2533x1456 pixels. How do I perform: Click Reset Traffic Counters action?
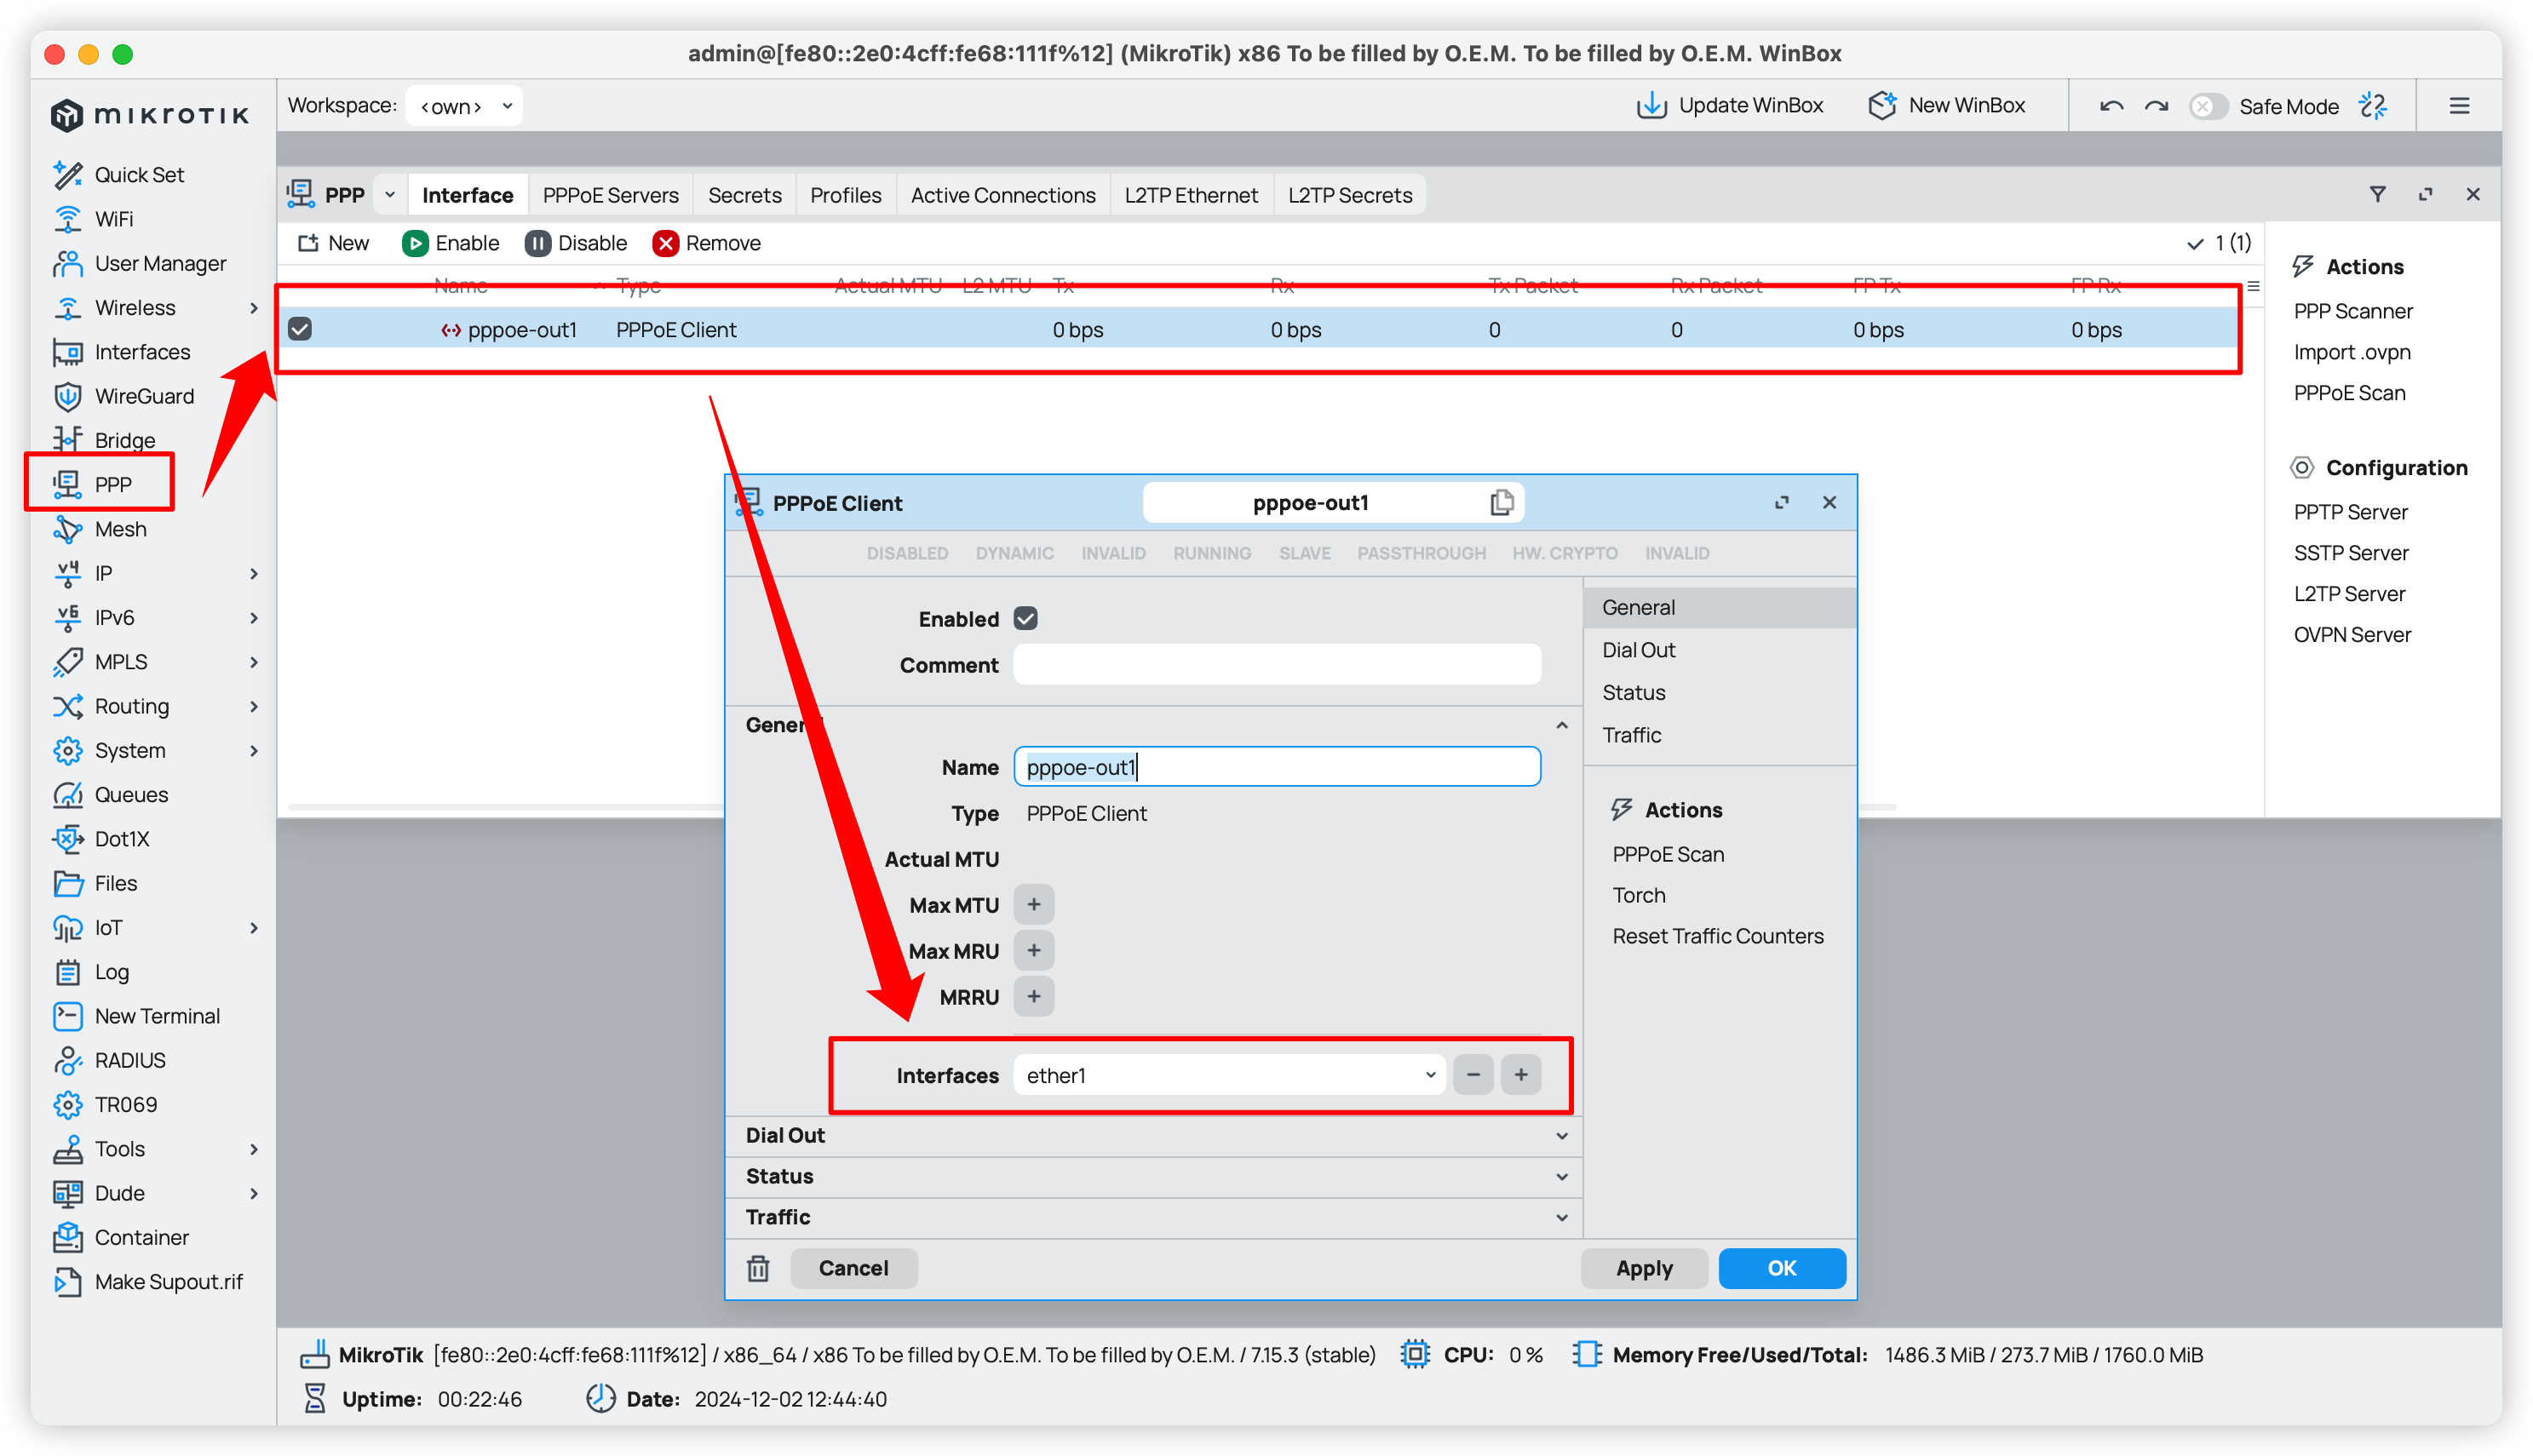[1717, 936]
